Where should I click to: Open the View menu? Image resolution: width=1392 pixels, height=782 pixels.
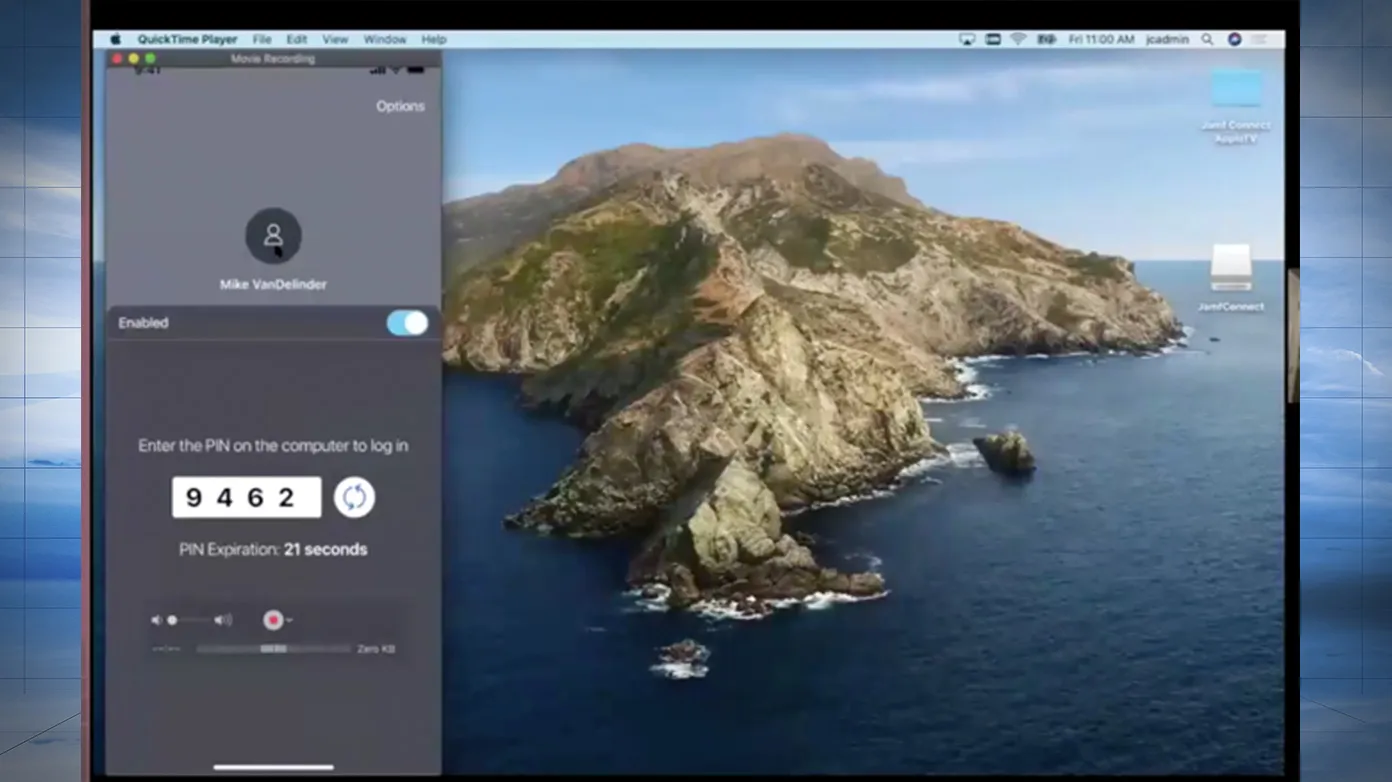(x=335, y=39)
